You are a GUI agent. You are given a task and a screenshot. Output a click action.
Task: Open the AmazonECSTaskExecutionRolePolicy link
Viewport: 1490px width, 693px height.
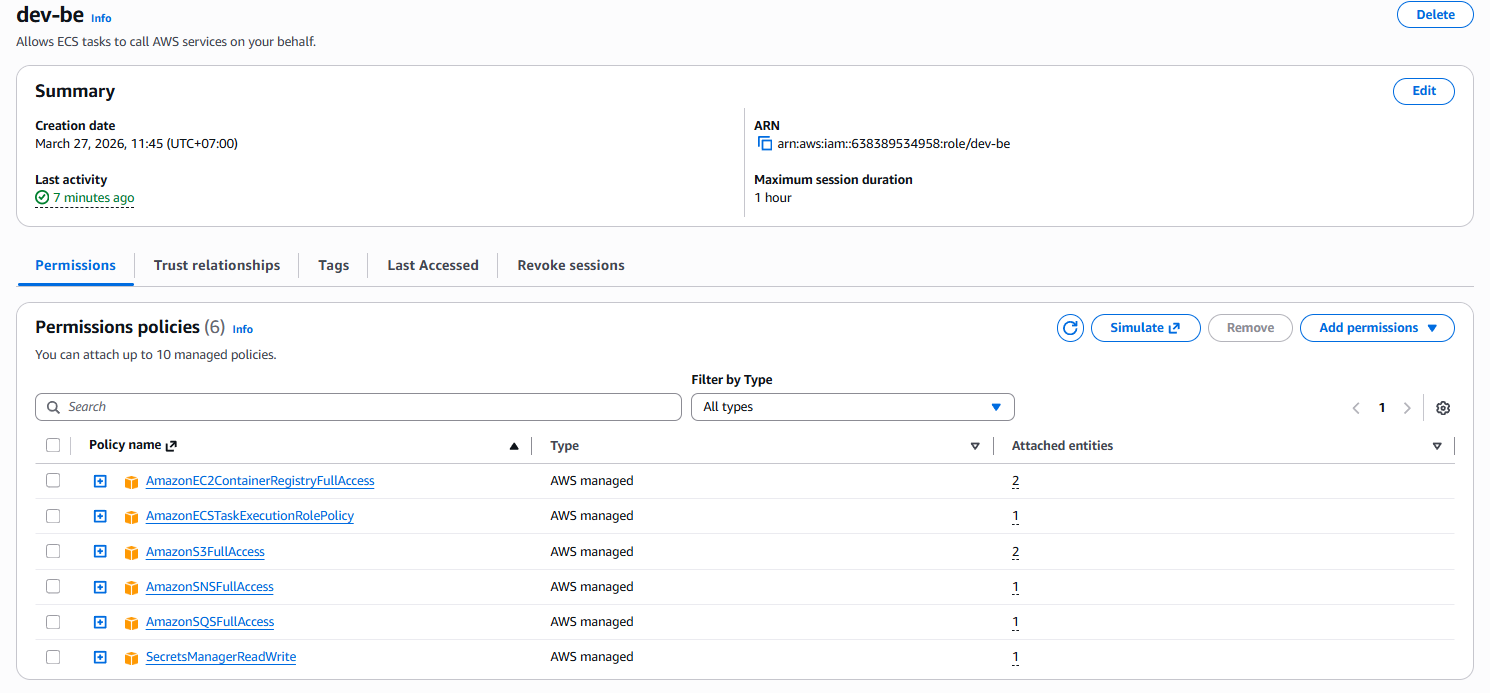tap(249, 516)
